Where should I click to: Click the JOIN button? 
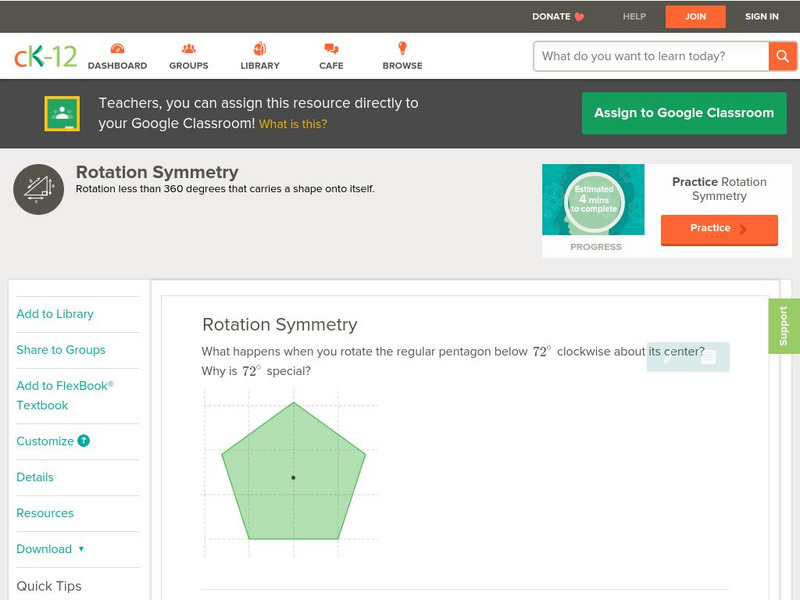695,17
